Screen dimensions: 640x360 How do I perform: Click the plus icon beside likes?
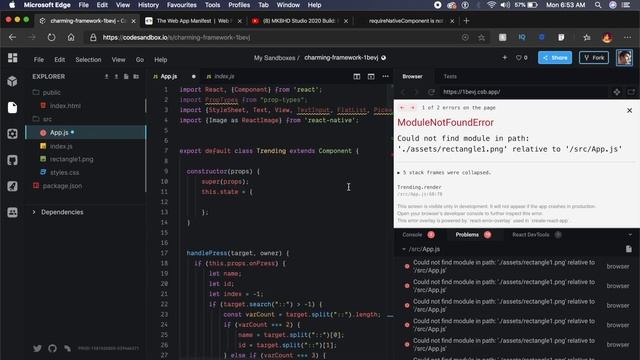click(x=504, y=58)
